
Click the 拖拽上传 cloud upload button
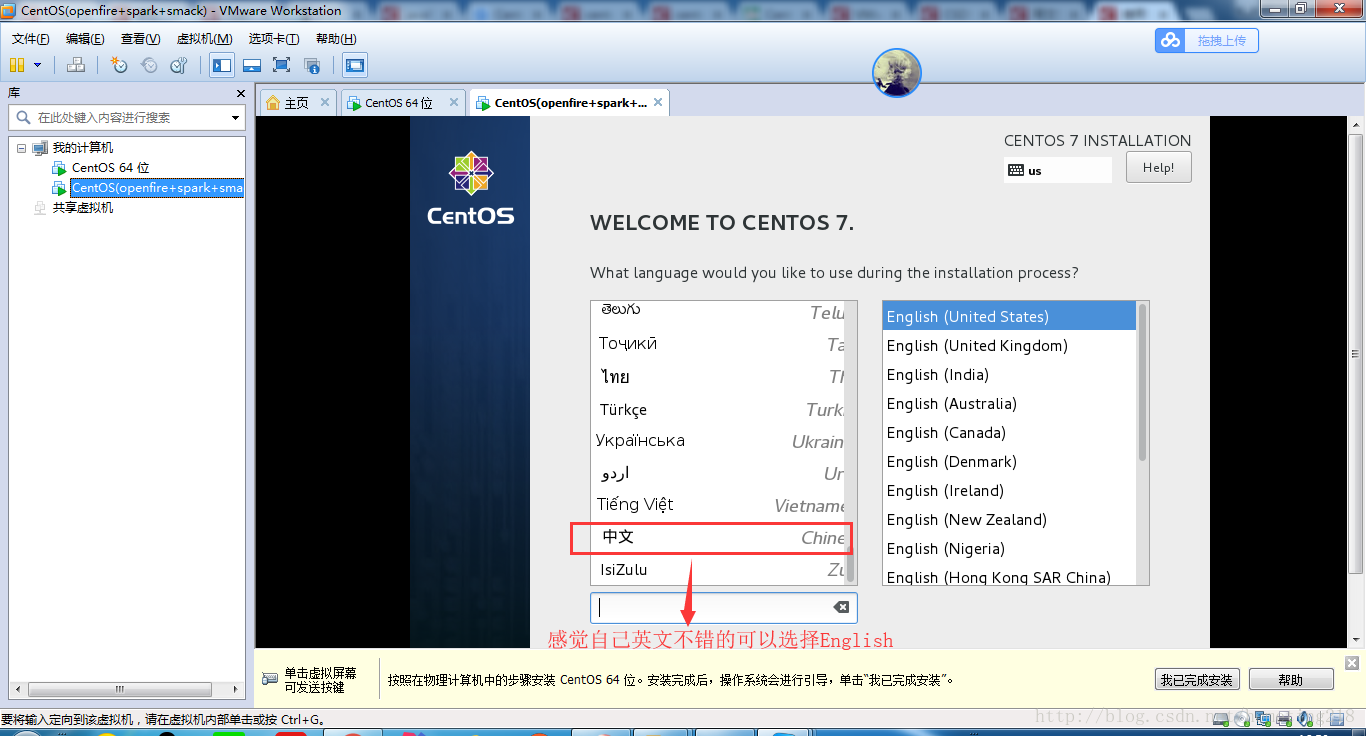1207,40
